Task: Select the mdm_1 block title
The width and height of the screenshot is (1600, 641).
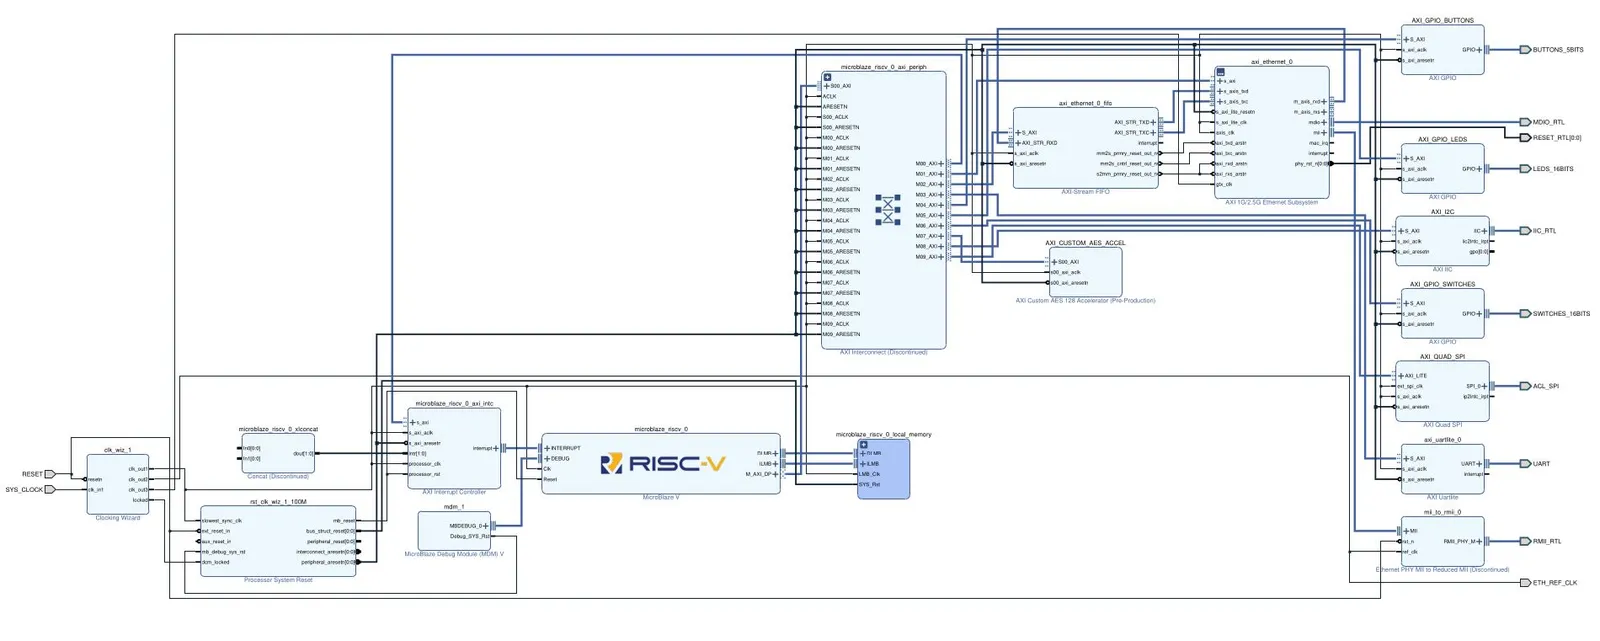Action: pos(454,507)
